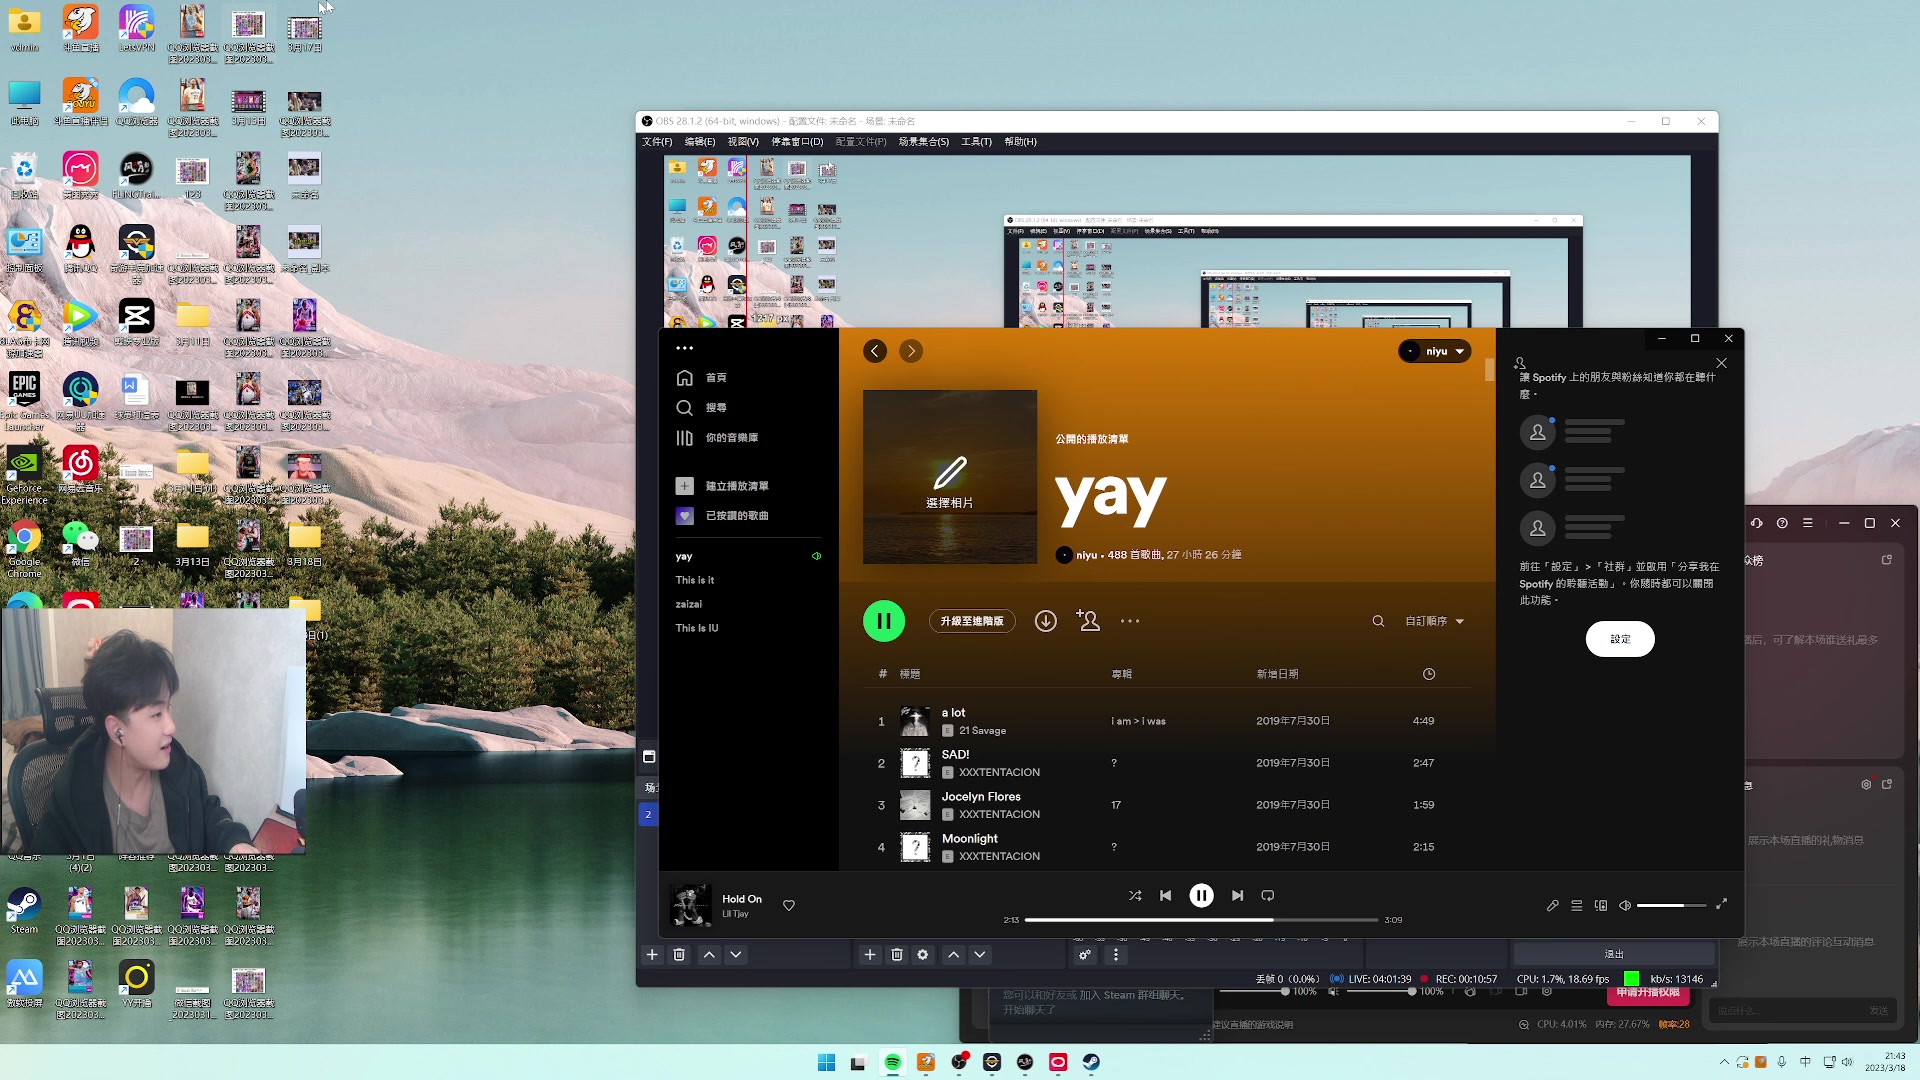Open Liked Songs in Spotify

[722, 516]
